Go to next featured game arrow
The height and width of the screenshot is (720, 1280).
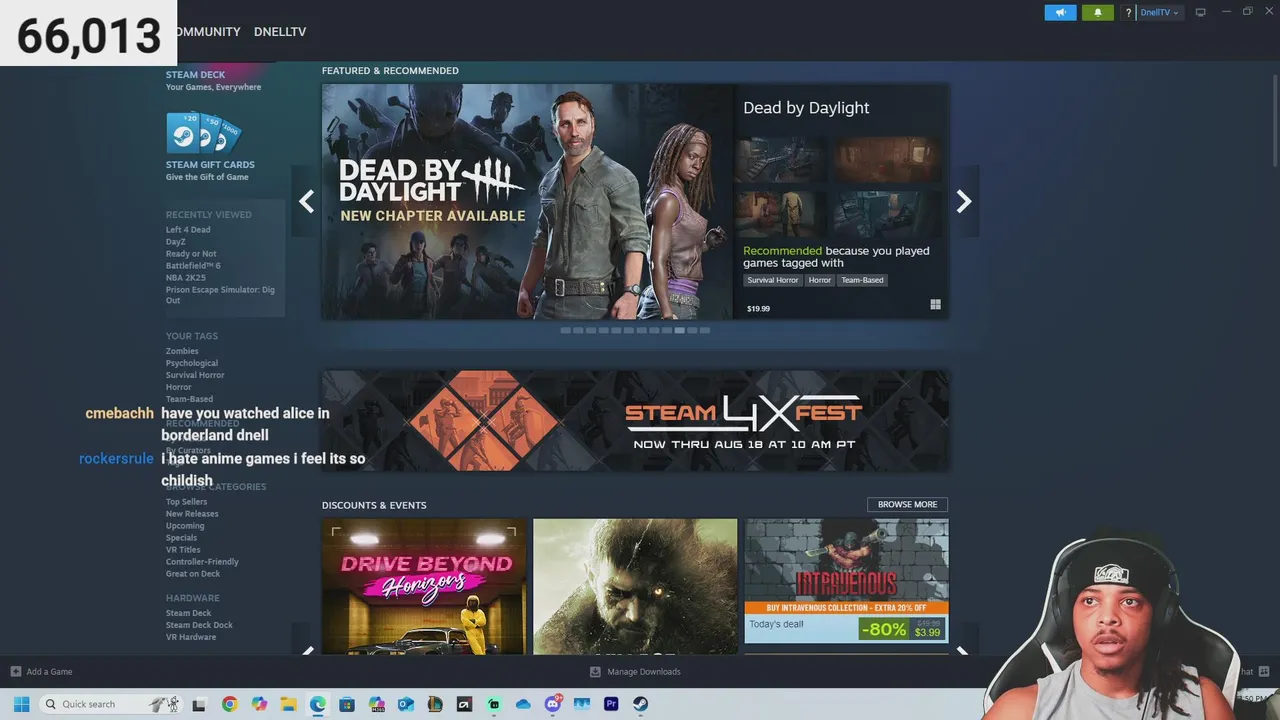(964, 202)
